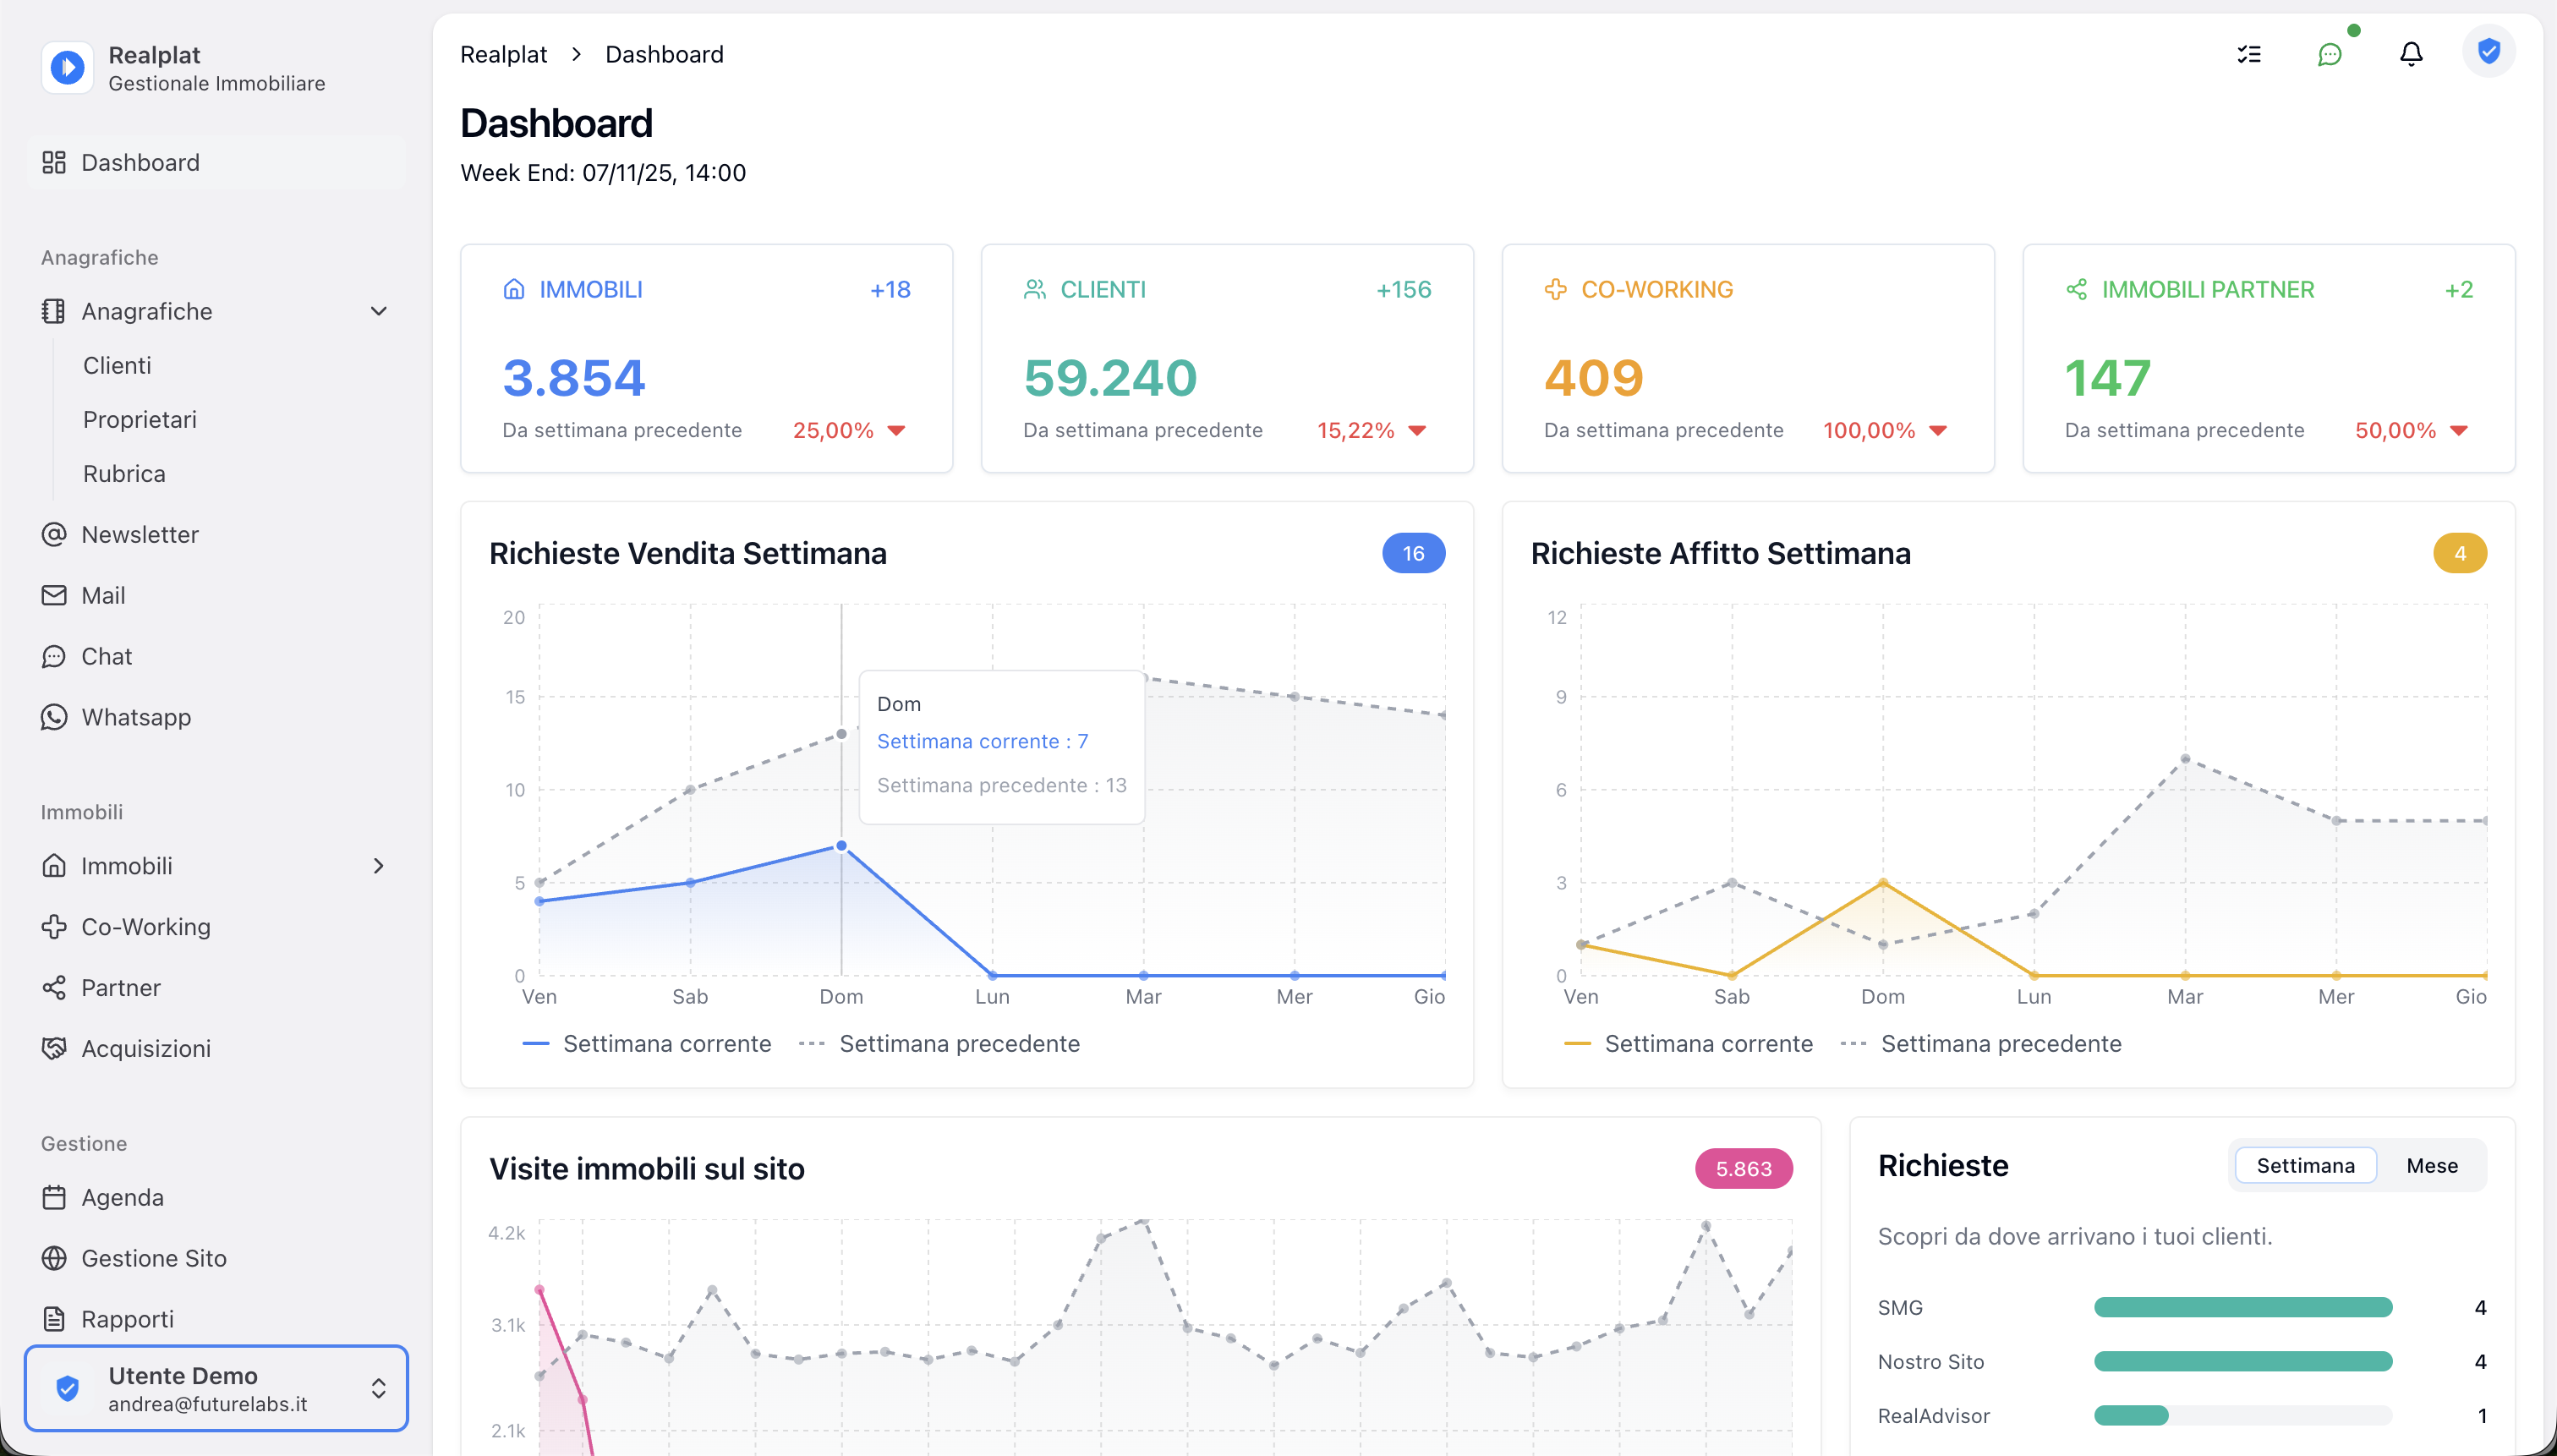Select the Settimana toggle in Richieste

[x=2305, y=1165]
